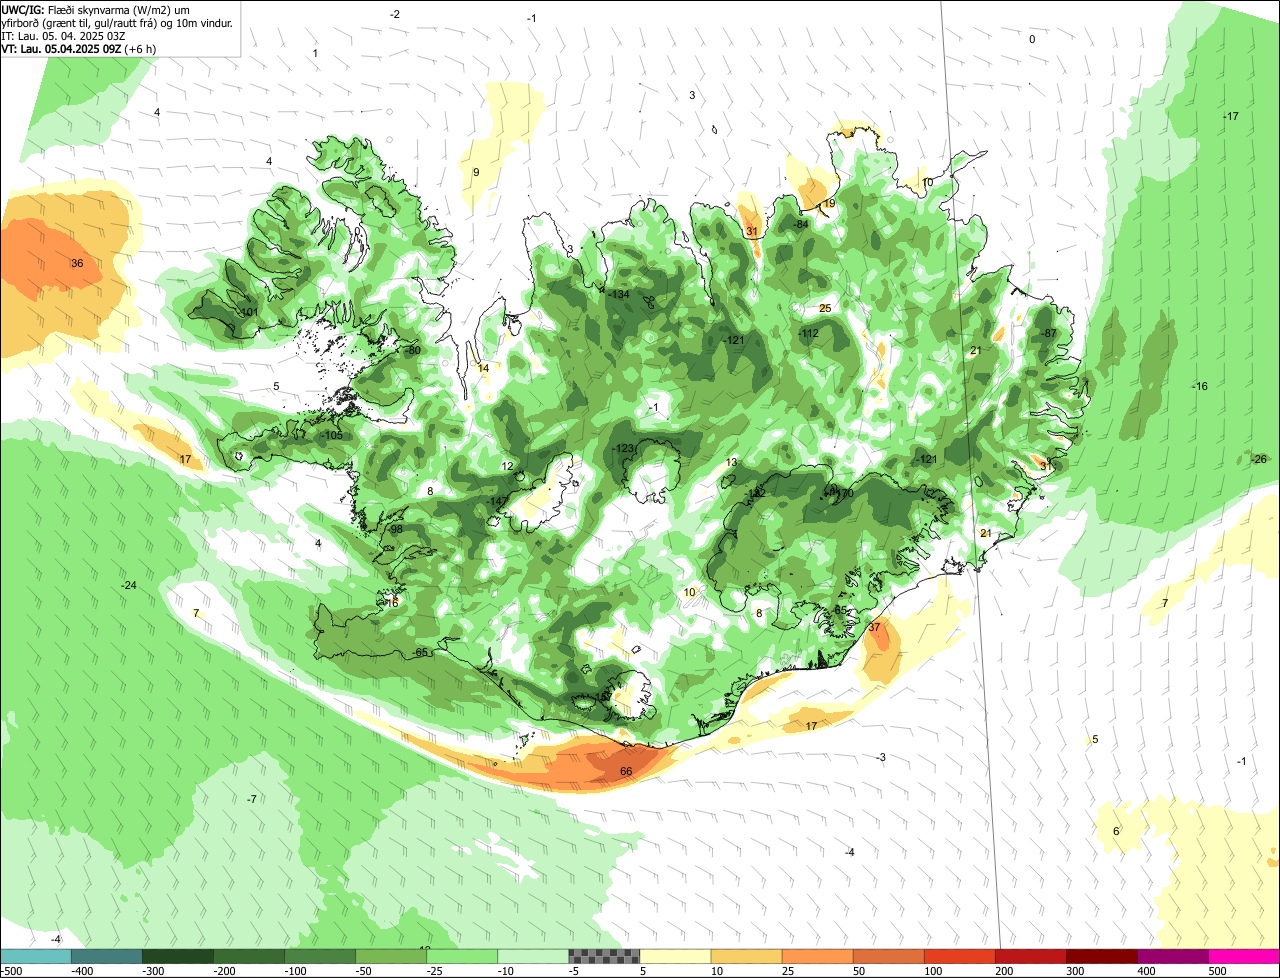The image size is (1280, 978).
Task: Click the legend swatch between -10 and -5
Action: click(533, 957)
